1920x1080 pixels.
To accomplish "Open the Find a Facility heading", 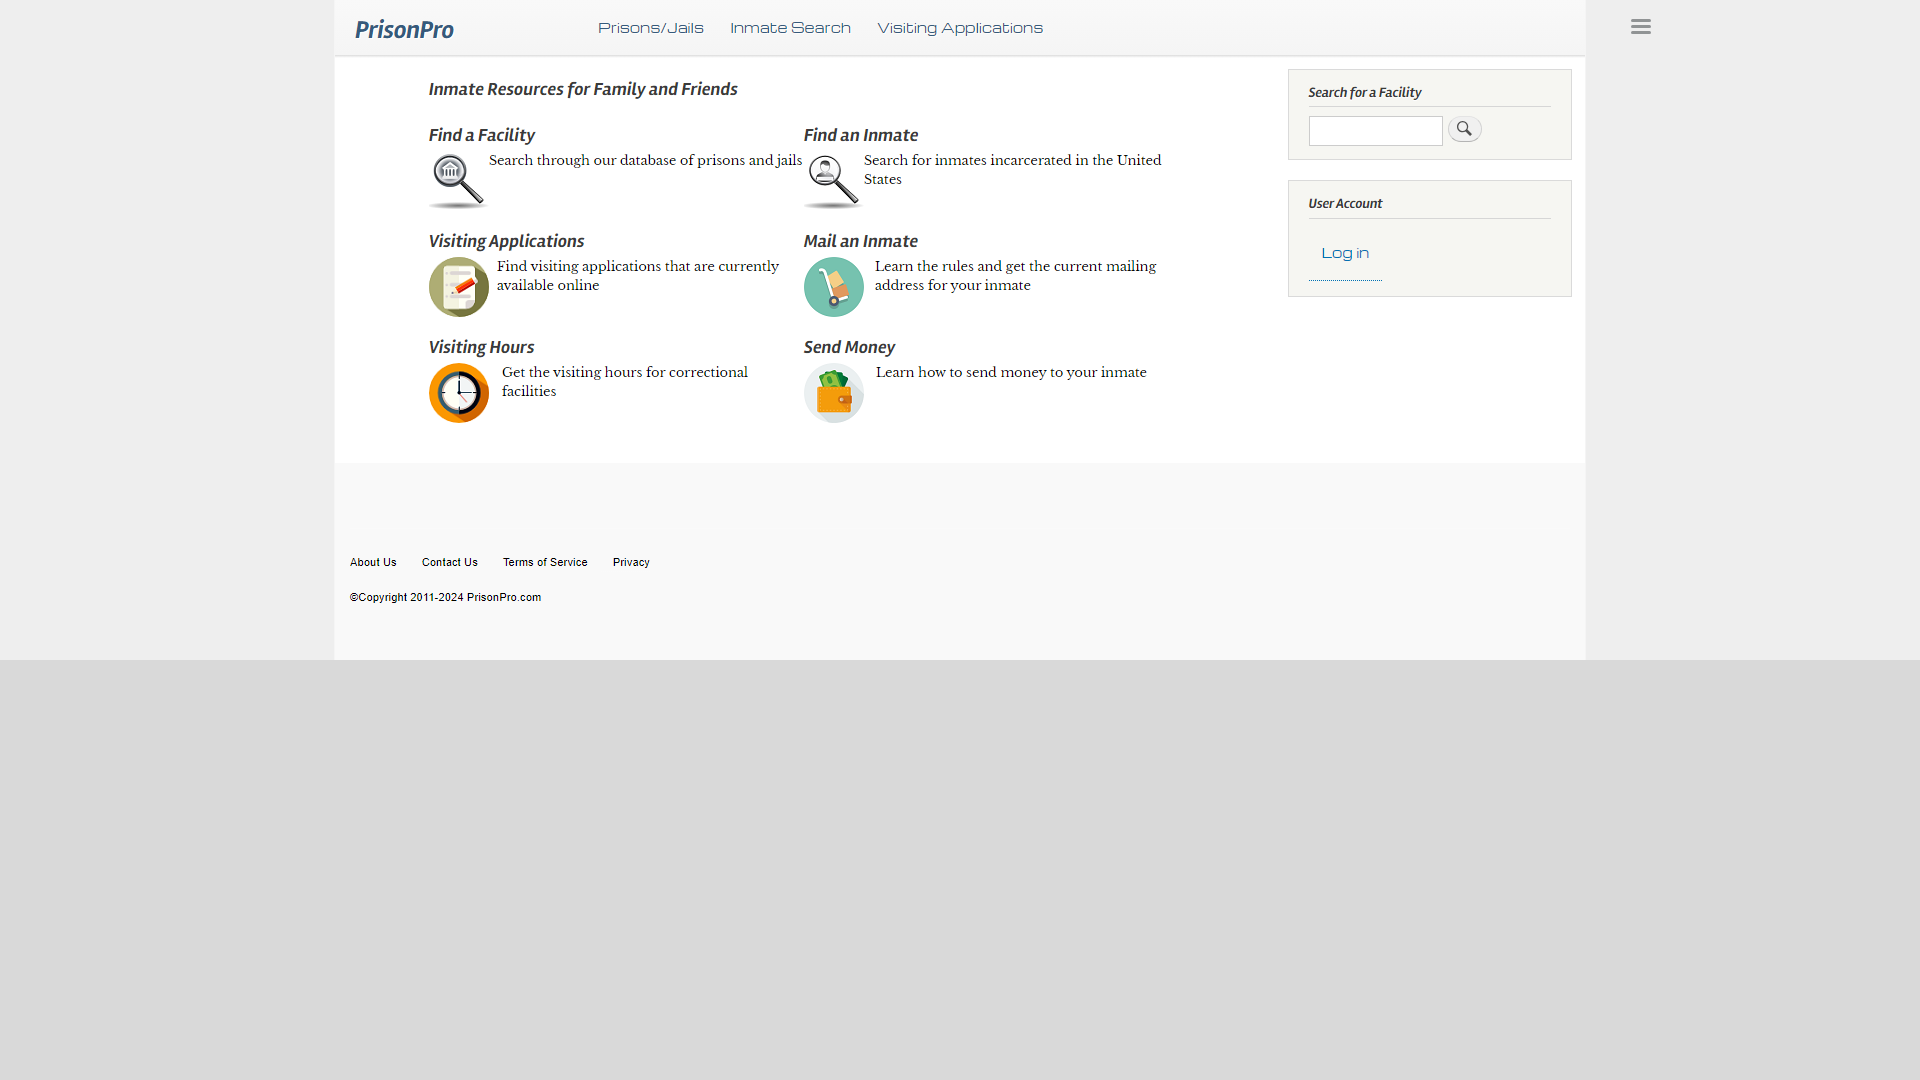I will tap(482, 135).
